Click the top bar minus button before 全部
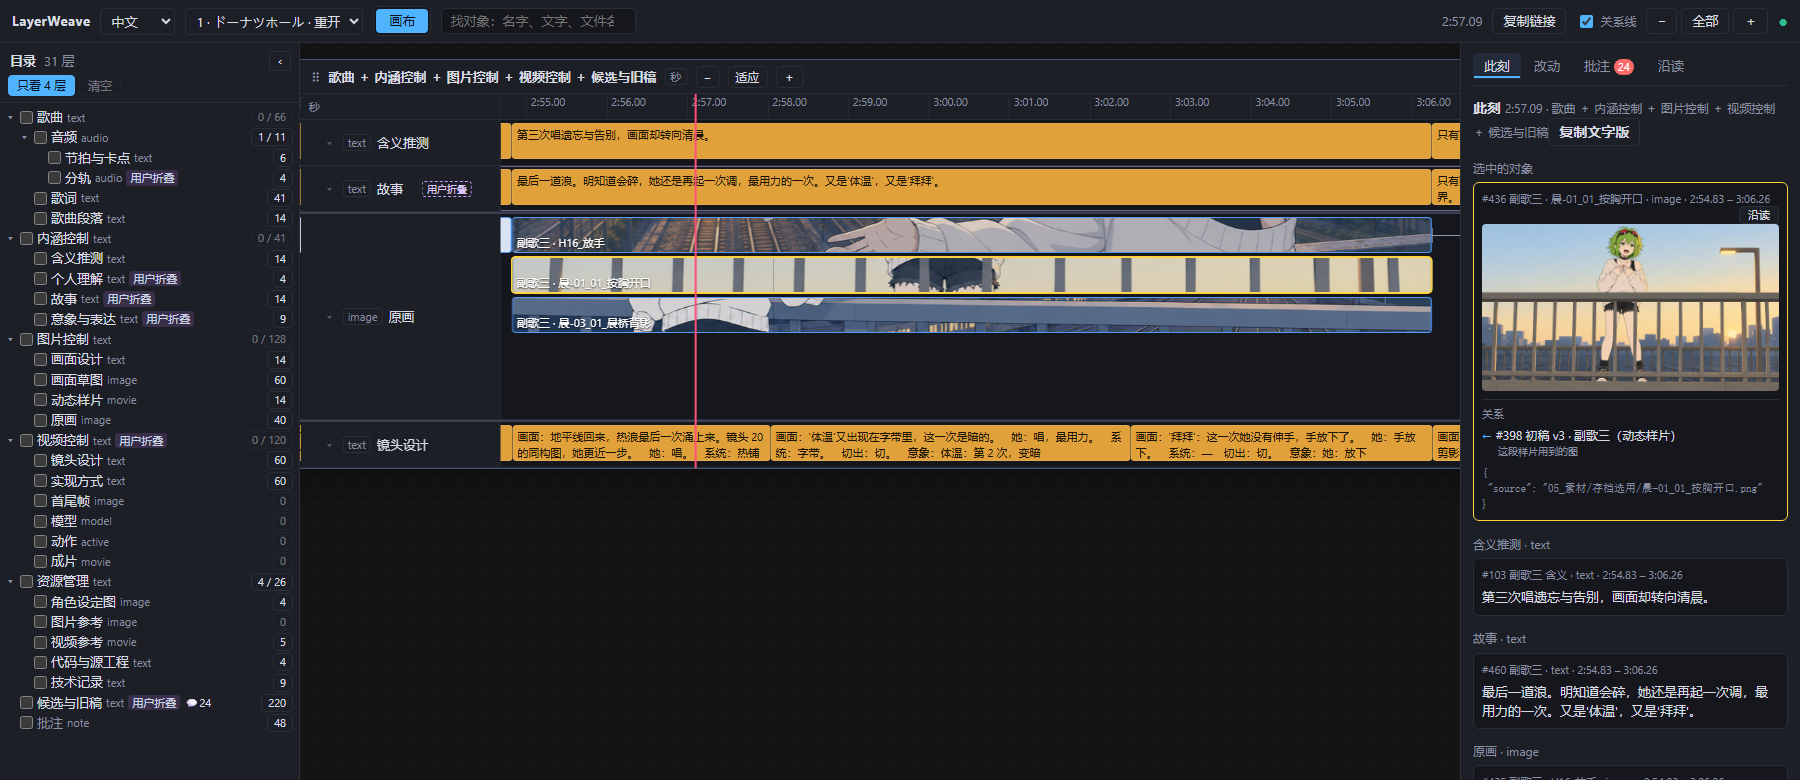This screenshot has width=1800, height=780. click(x=1662, y=21)
